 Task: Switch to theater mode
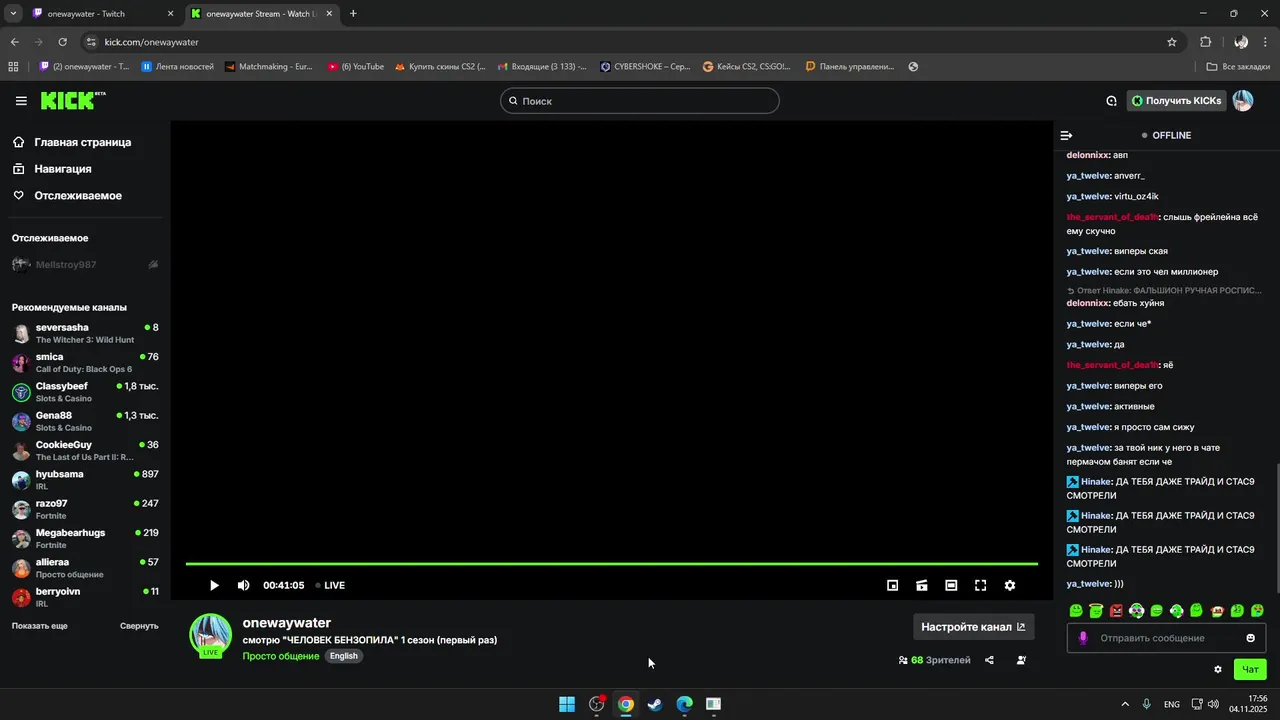(x=951, y=585)
